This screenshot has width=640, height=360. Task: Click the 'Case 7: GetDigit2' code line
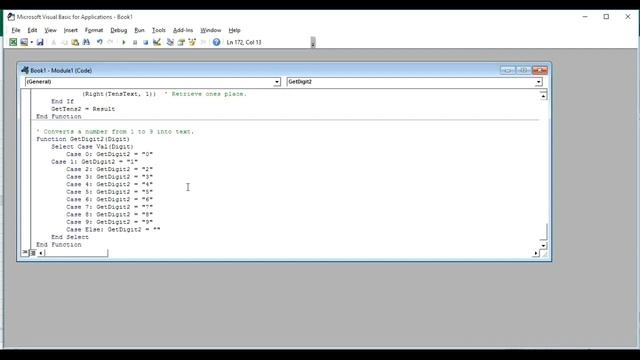tap(109, 207)
